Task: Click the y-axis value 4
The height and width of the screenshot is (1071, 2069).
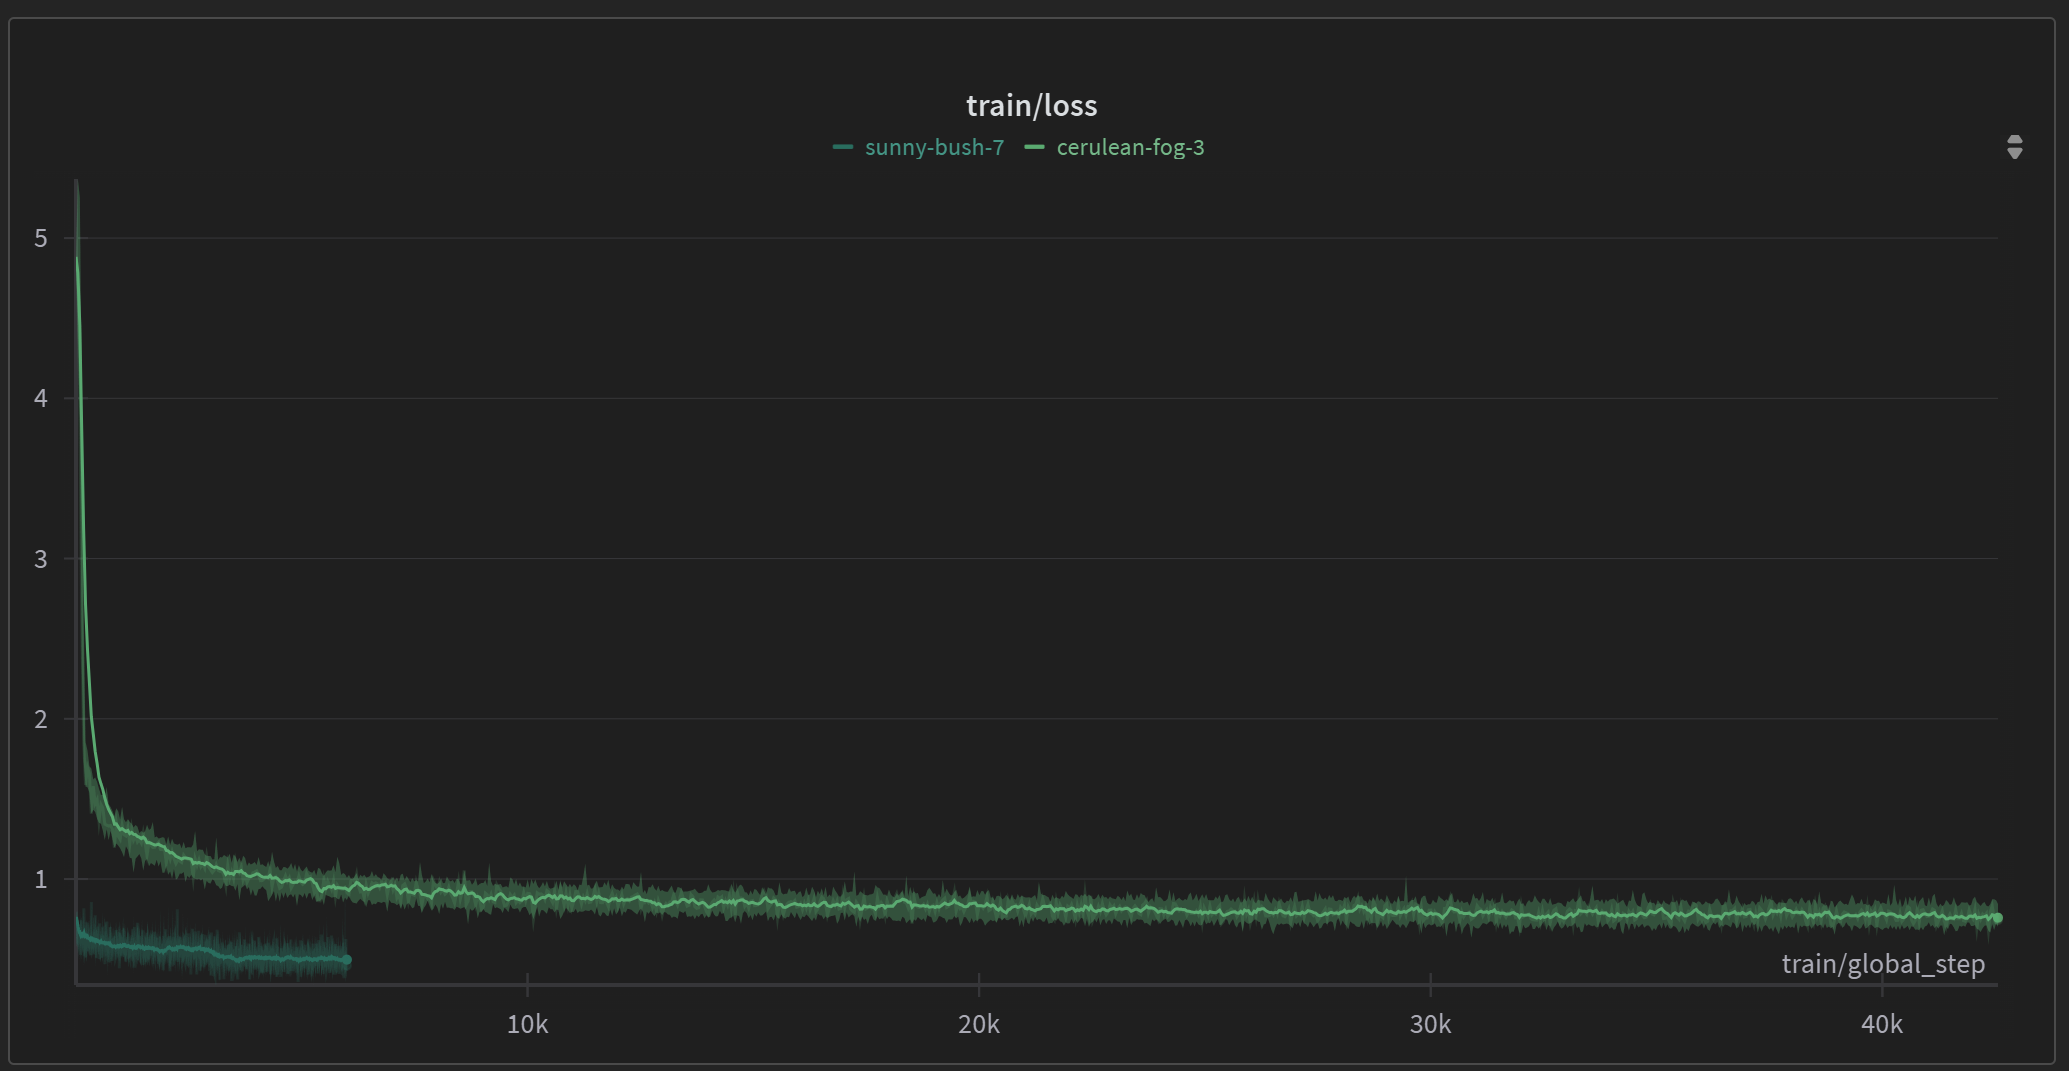Action: click(41, 398)
